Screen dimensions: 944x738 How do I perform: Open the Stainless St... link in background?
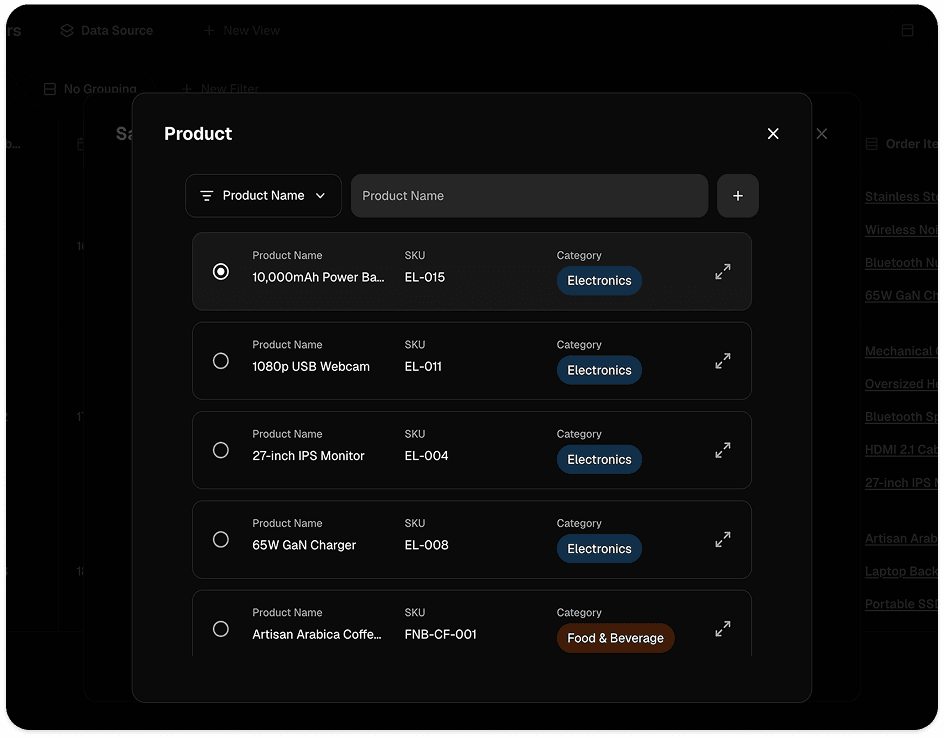tap(901, 197)
